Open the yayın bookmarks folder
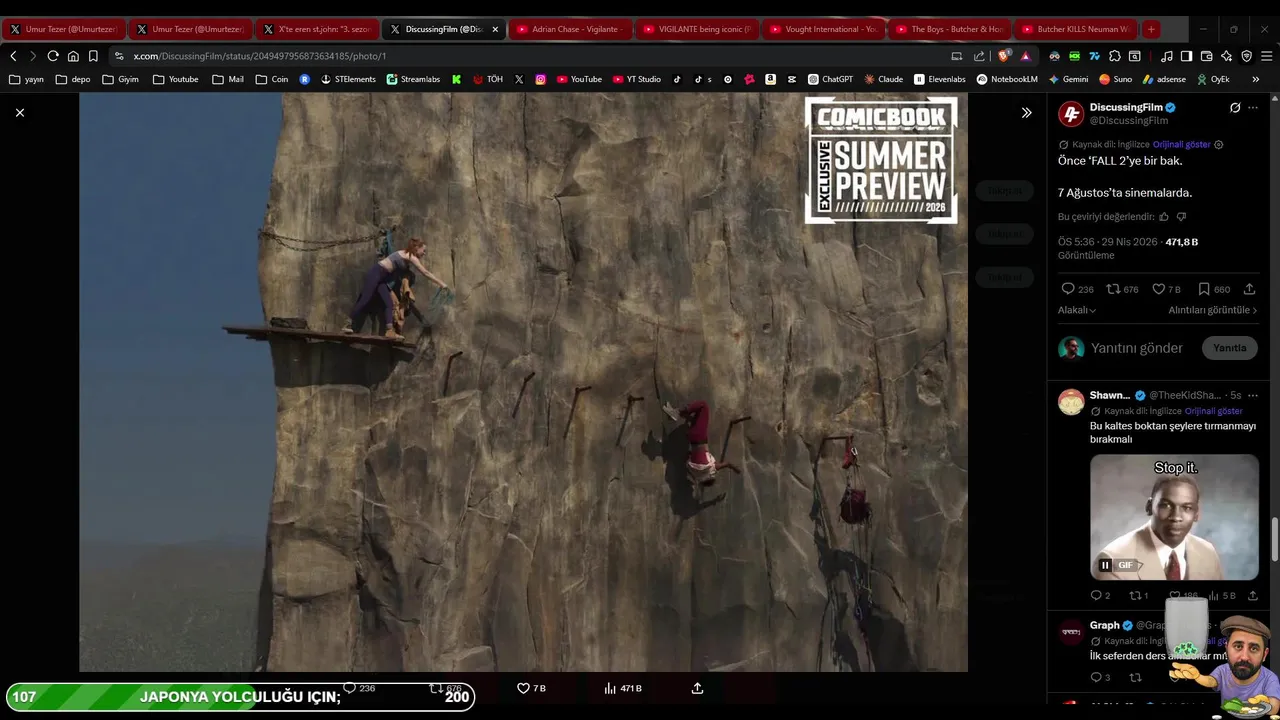1280x720 pixels. 26,79
